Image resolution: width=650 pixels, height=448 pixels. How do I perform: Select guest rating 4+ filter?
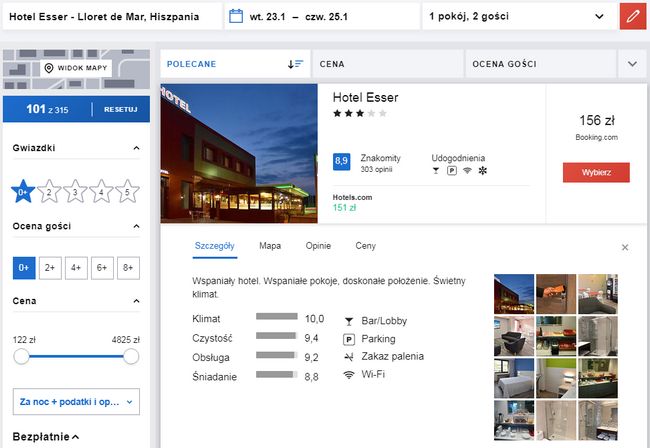click(76, 268)
